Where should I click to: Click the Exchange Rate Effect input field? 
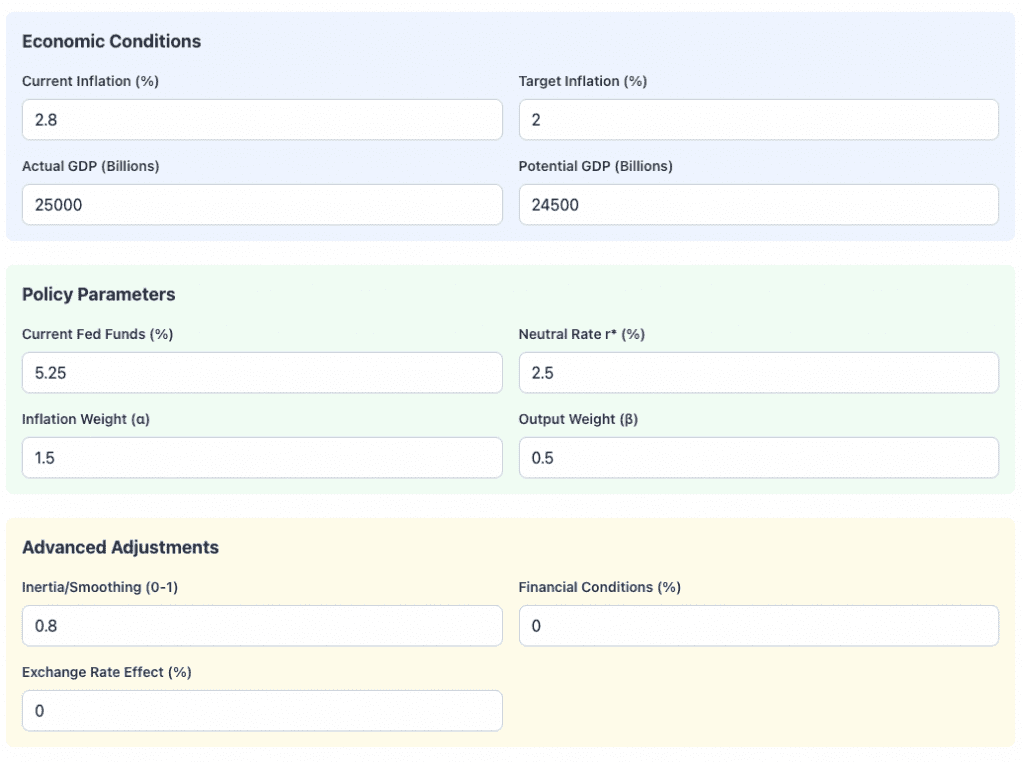261,711
